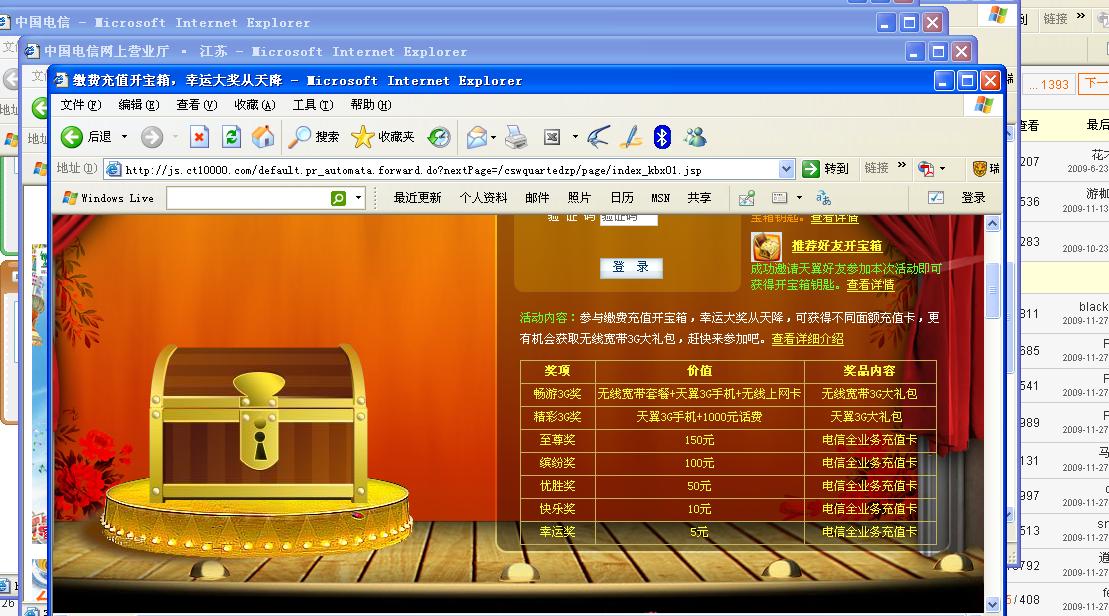Open 邮件 in Windows Live toolbar
The width and height of the screenshot is (1109, 616).
[537, 198]
